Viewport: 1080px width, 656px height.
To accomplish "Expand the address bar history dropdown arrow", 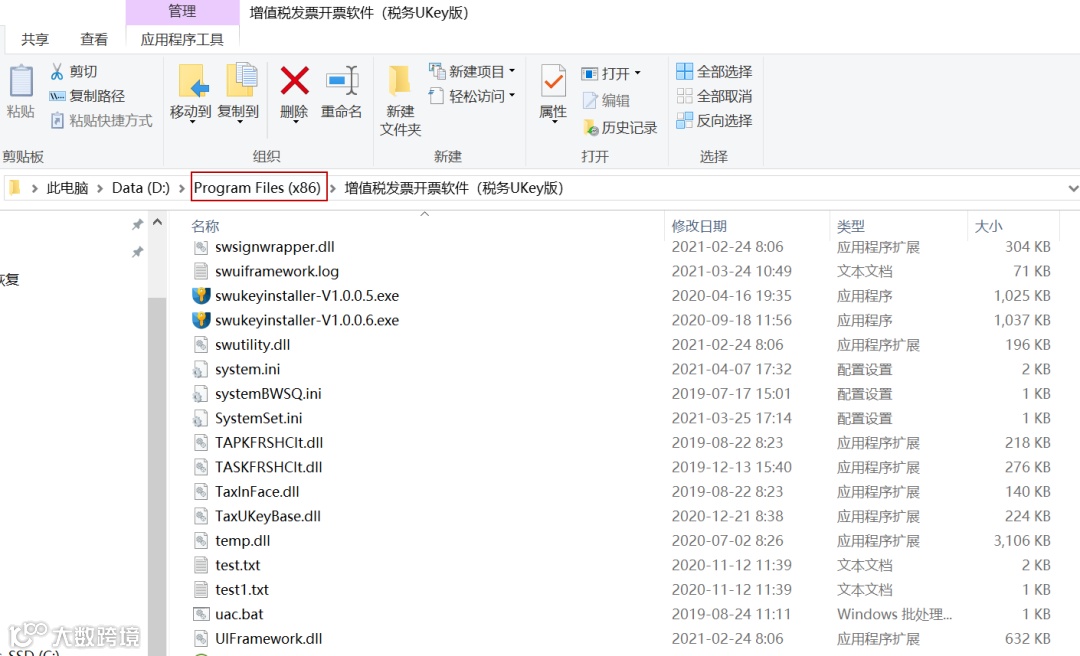I will [x=1072, y=188].
